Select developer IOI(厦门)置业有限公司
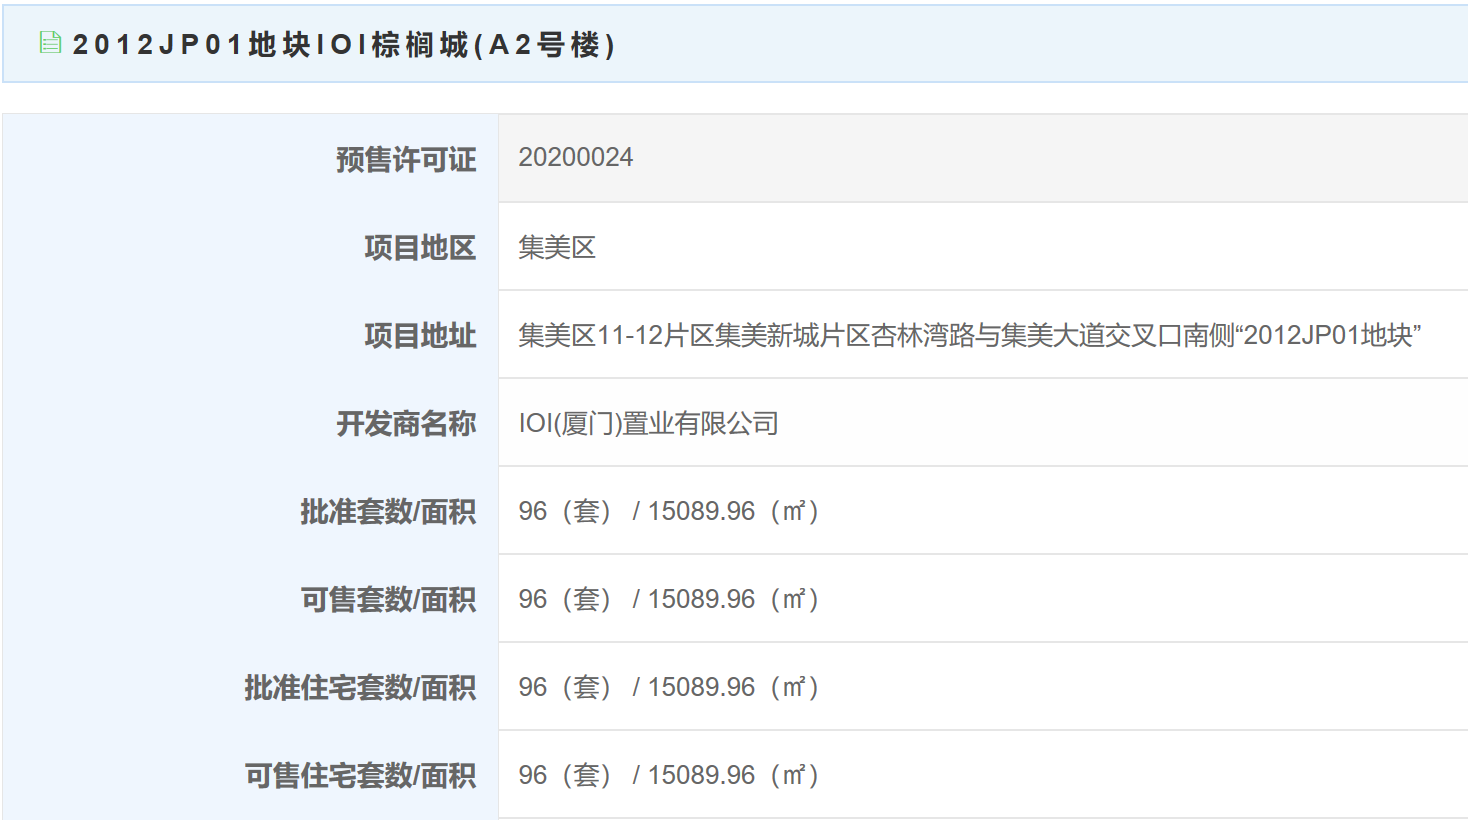1468x820 pixels. pos(648,424)
